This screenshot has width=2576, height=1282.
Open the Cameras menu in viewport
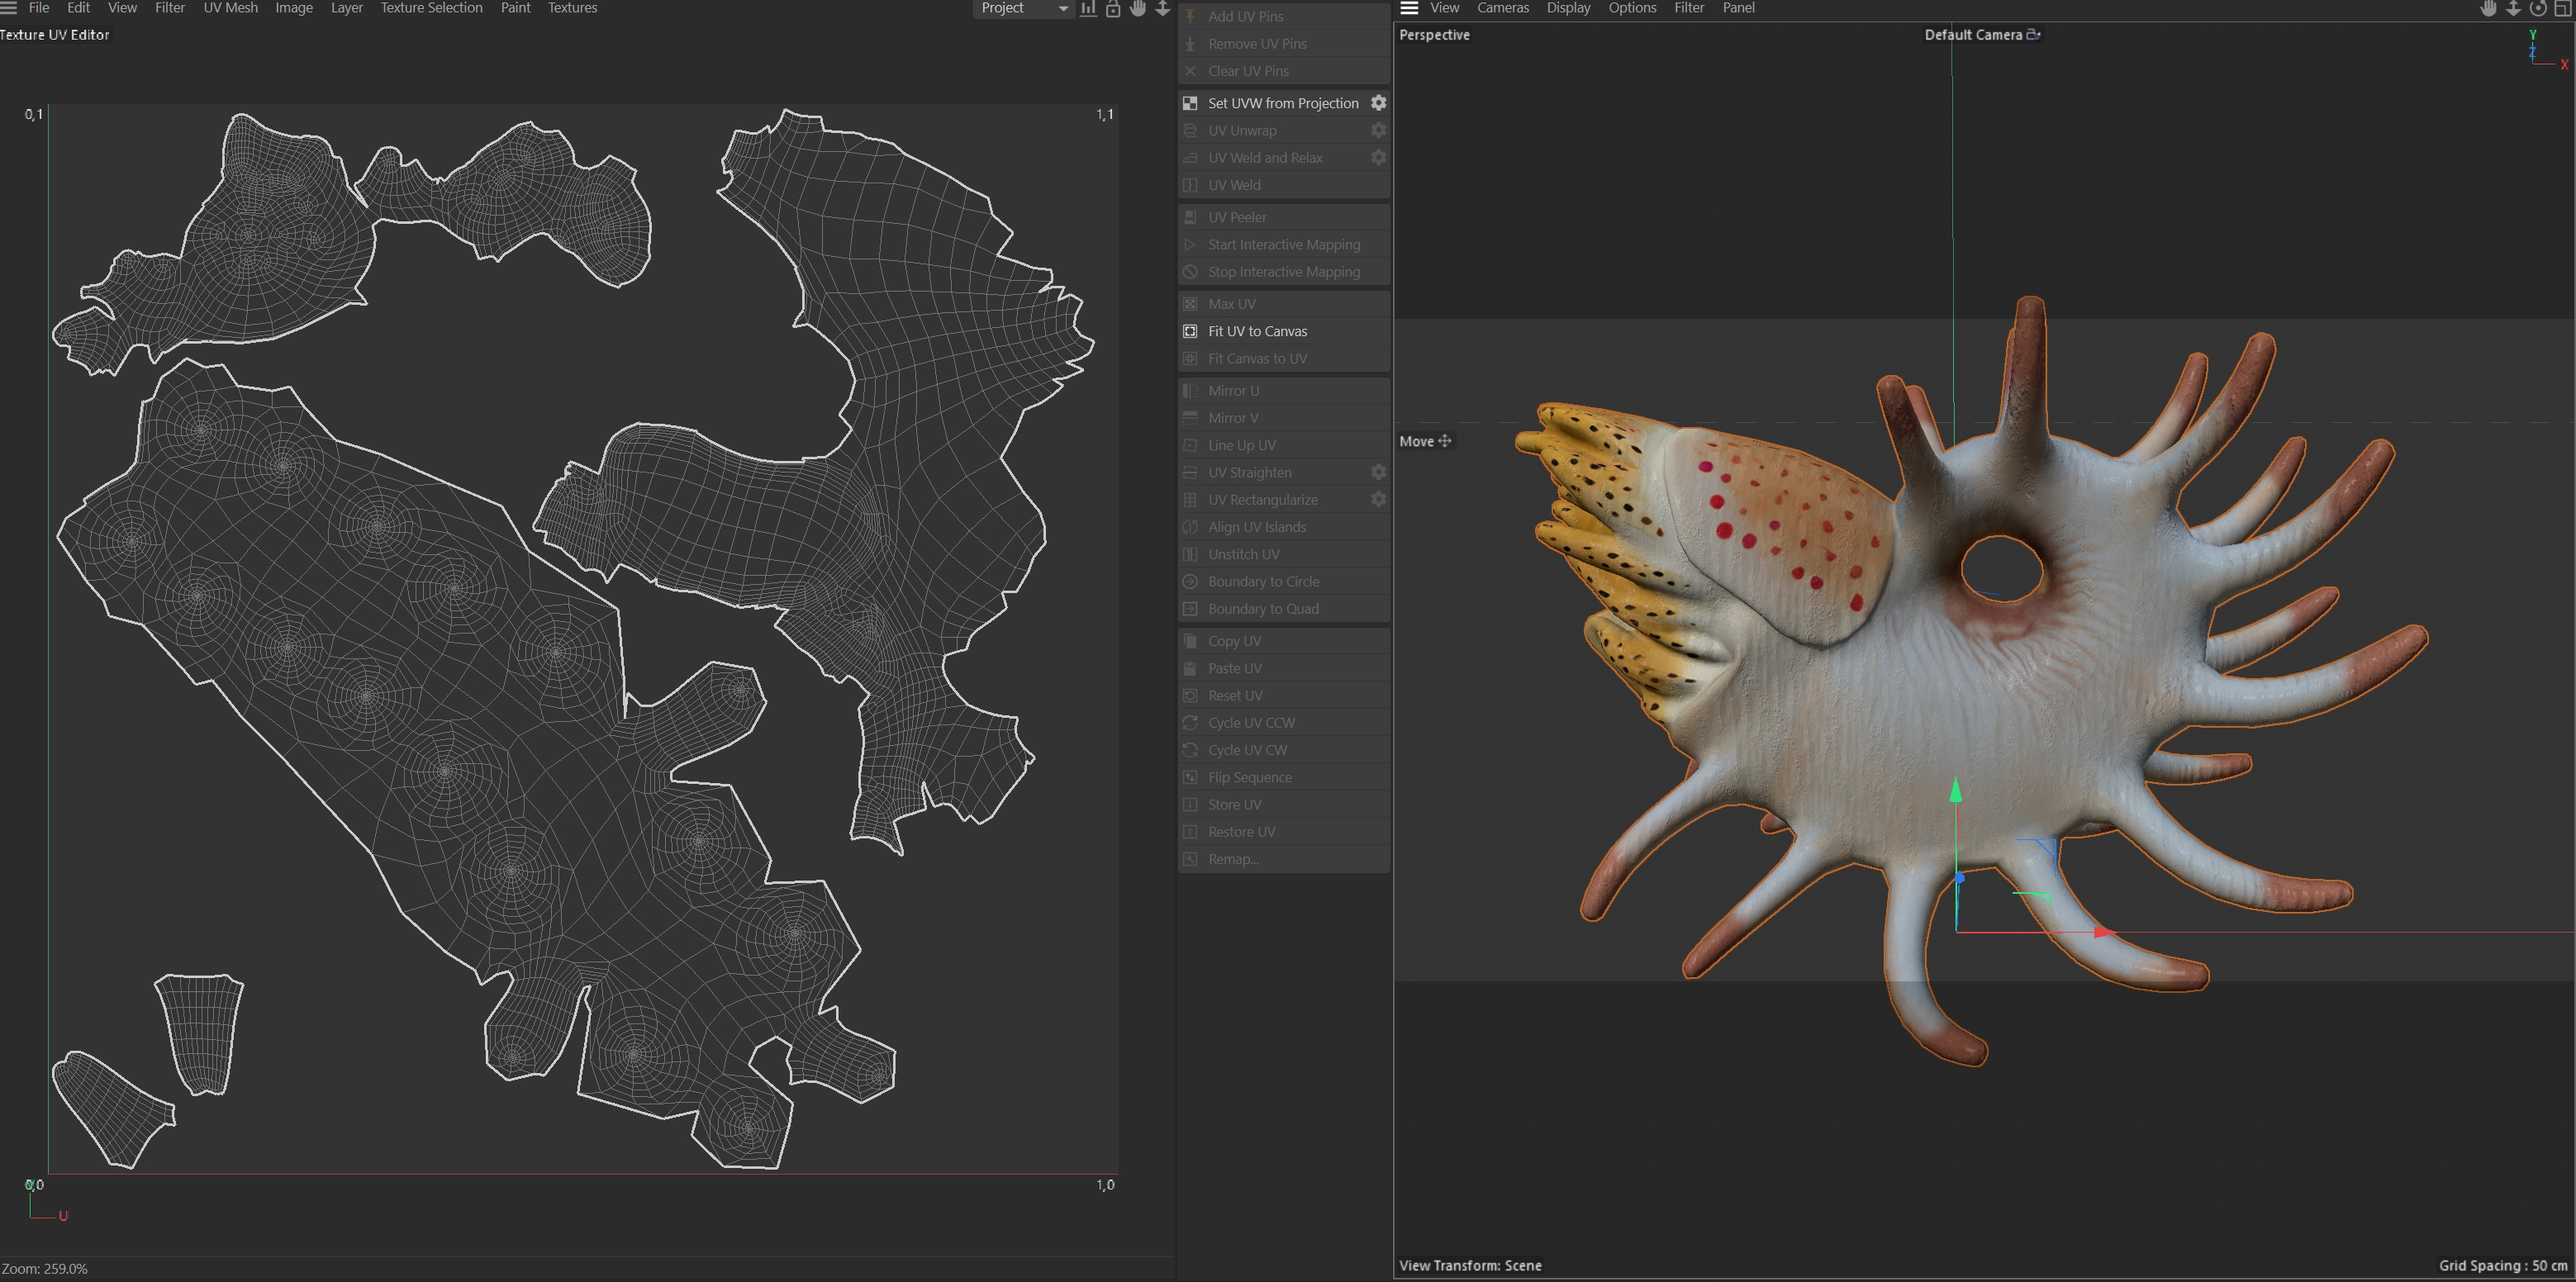click(1502, 8)
